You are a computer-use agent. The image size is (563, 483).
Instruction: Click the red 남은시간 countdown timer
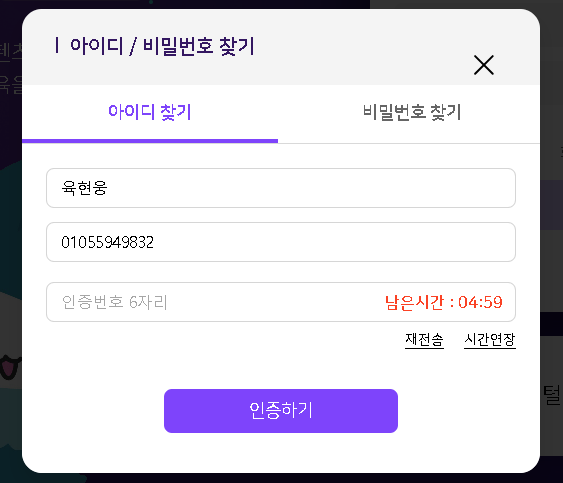443,302
